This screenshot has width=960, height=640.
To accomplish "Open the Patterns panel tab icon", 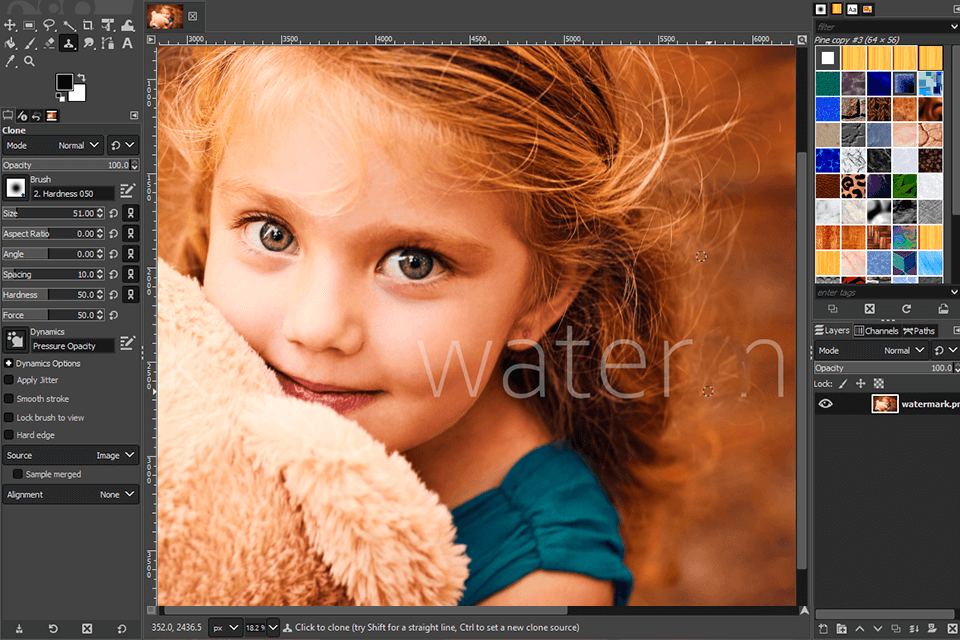I will tap(838, 9).
